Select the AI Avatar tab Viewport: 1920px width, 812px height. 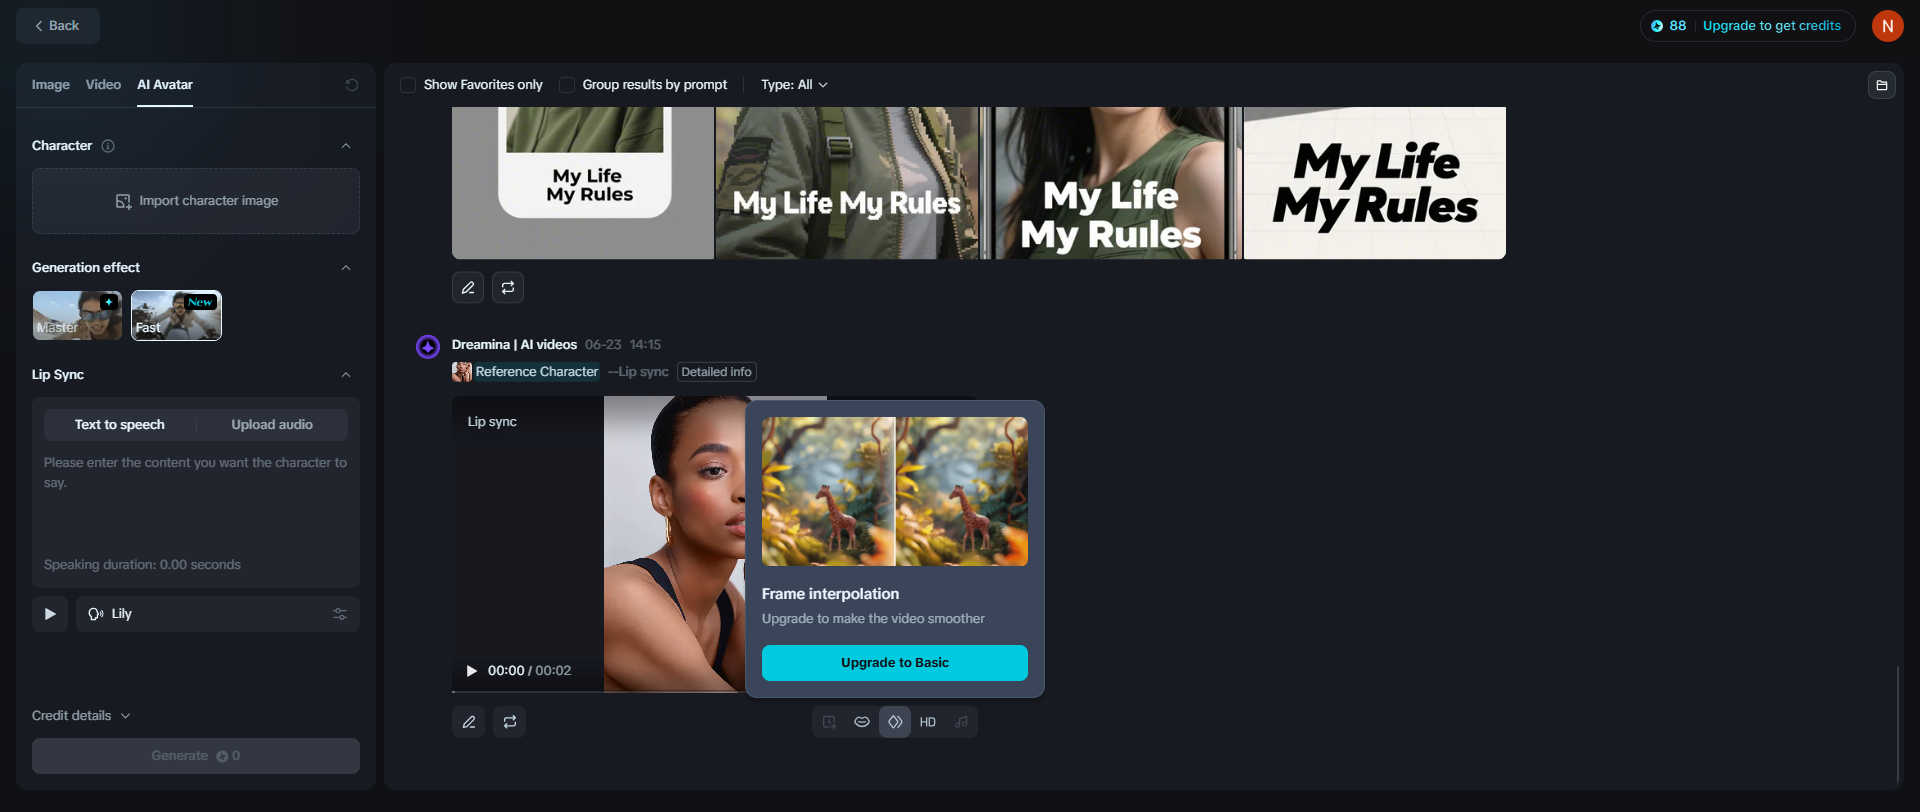click(x=165, y=85)
